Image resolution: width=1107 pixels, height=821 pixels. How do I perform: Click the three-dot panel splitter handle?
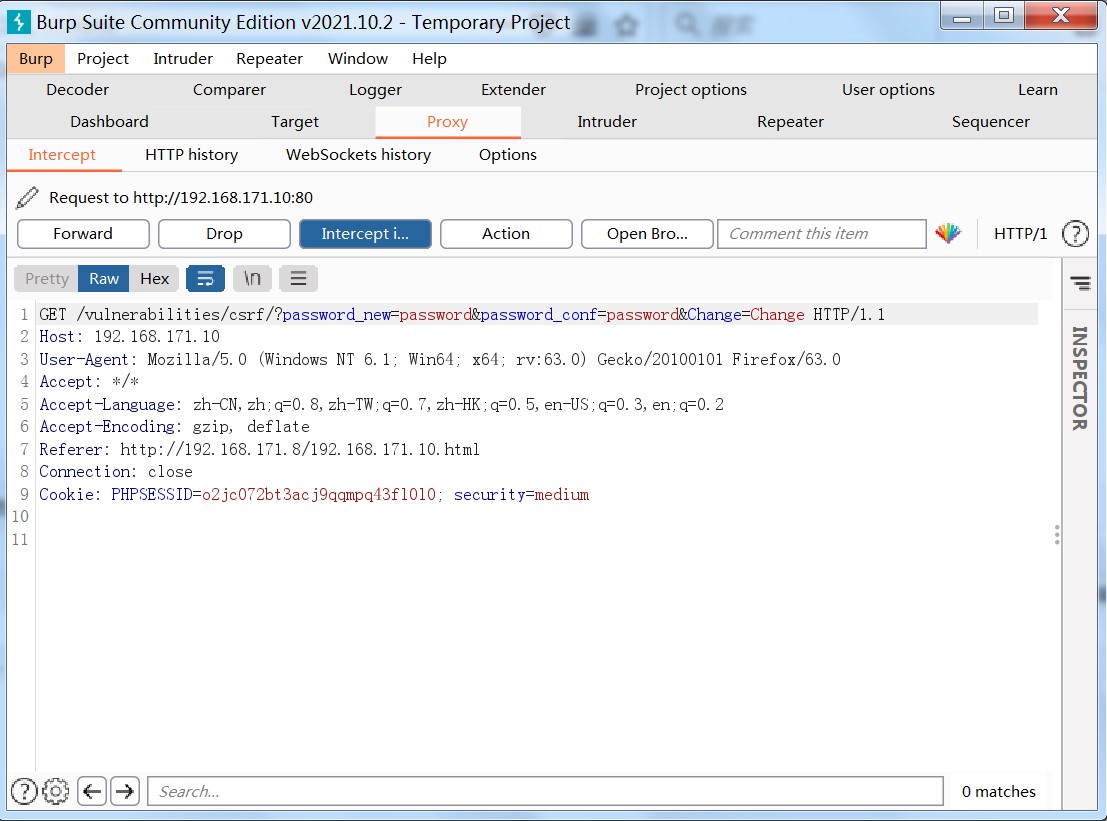[x=1057, y=534]
